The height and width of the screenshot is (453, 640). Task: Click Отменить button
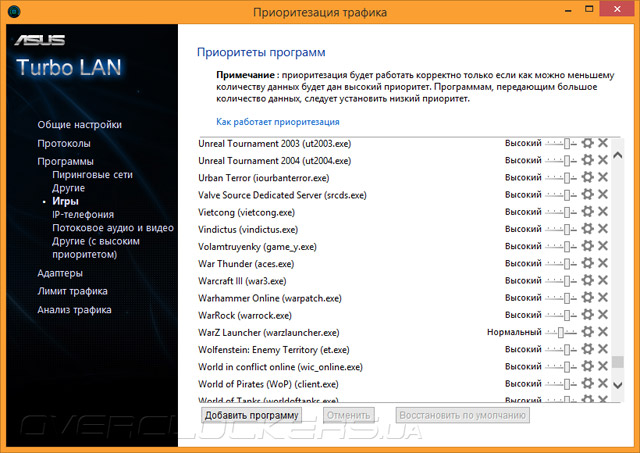click(349, 415)
